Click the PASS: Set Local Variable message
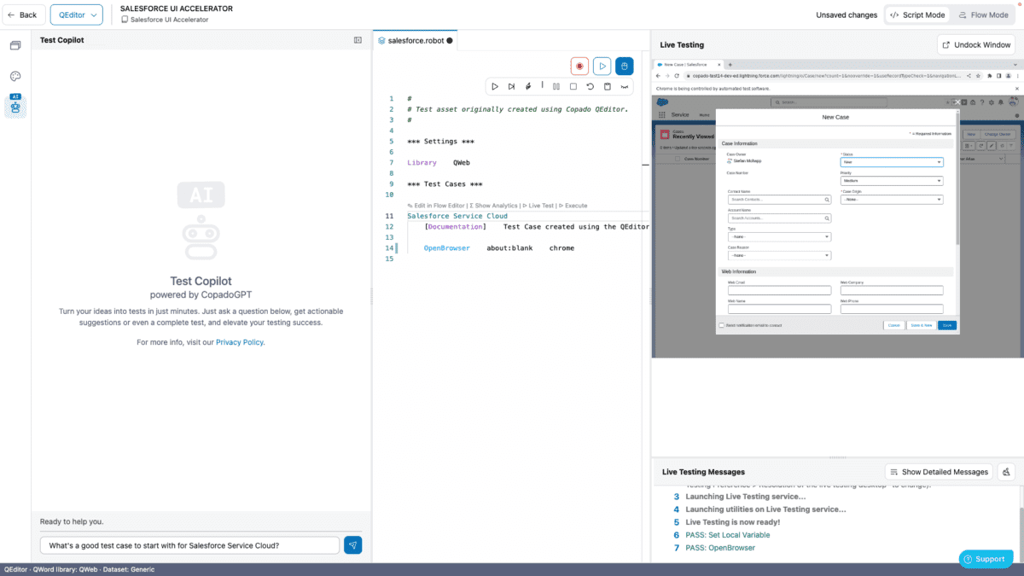This screenshot has height=576, width=1024. [x=728, y=535]
